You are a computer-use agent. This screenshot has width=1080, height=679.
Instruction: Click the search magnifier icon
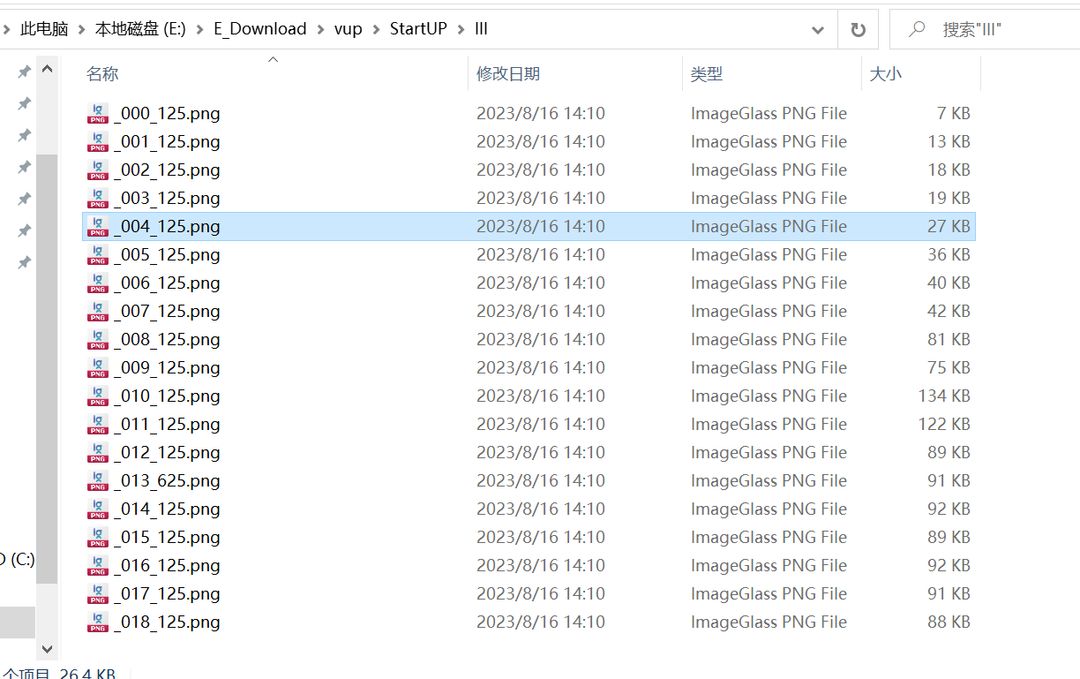point(917,29)
